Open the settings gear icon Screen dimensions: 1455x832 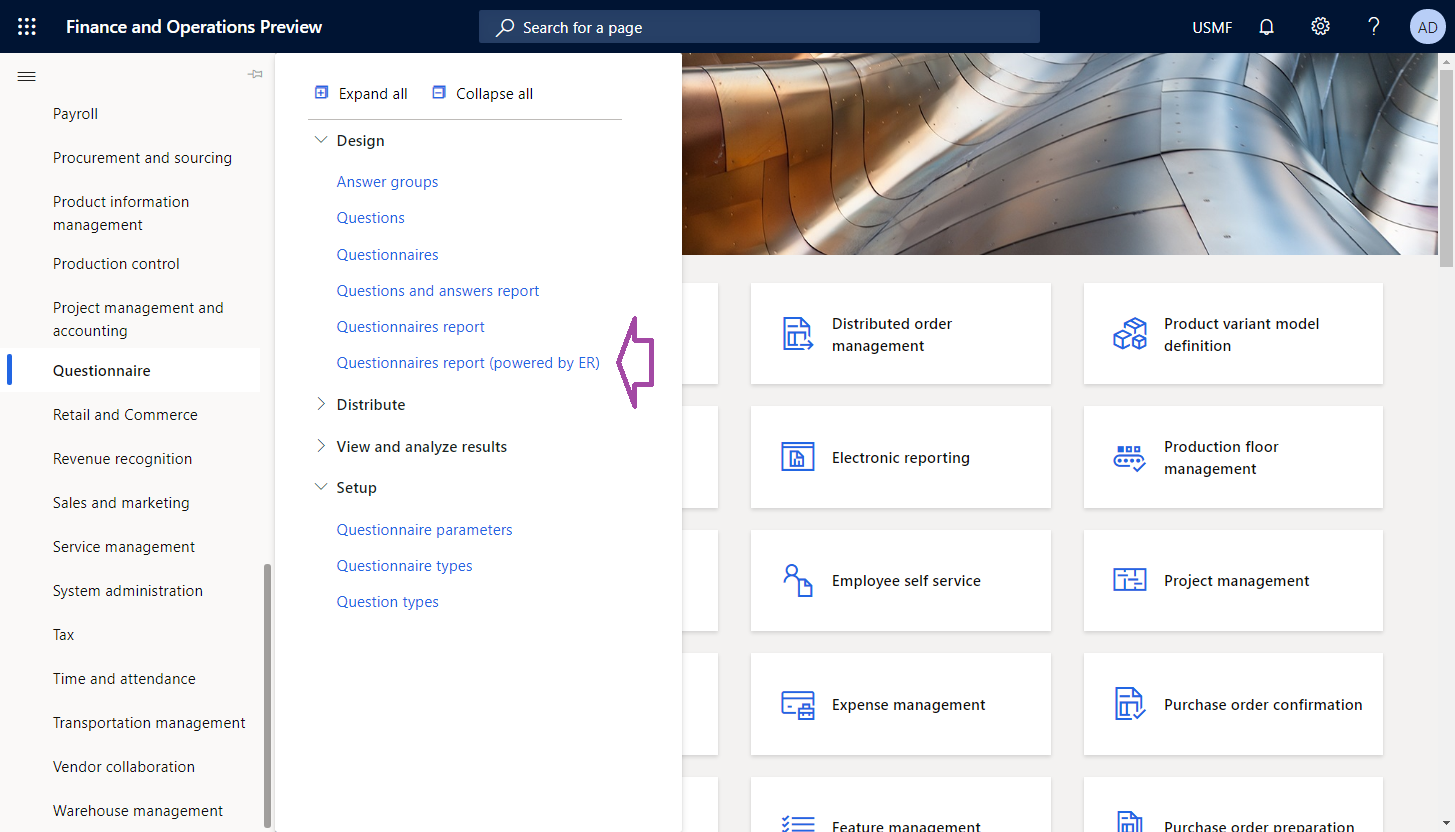pos(1320,26)
